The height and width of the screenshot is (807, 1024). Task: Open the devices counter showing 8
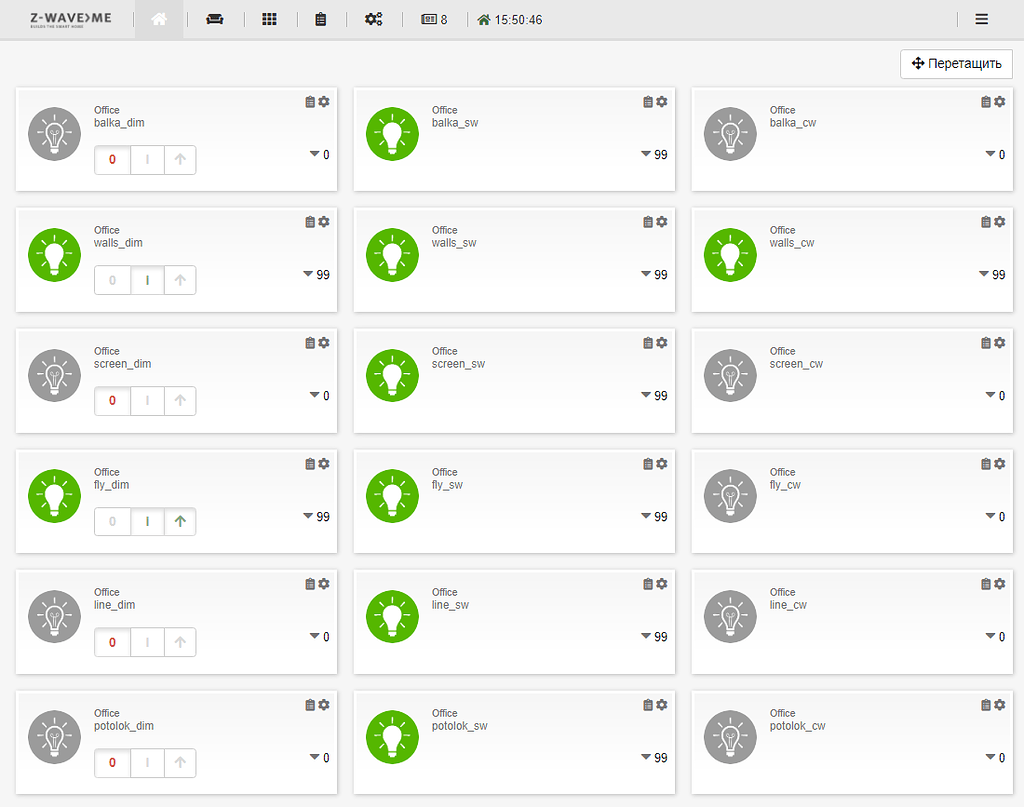coord(434,20)
